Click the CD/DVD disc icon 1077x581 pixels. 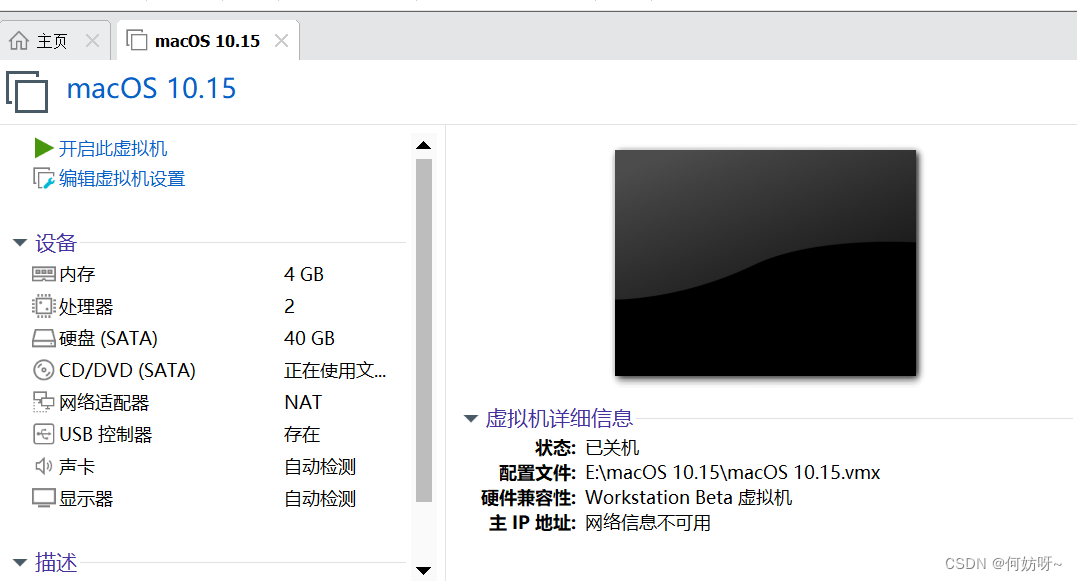tap(43, 370)
